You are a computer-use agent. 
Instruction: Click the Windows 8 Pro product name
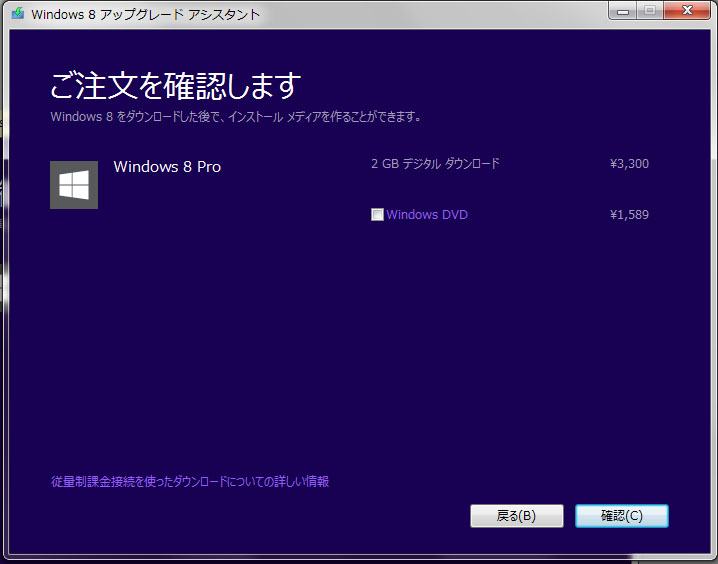(x=167, y=167)
